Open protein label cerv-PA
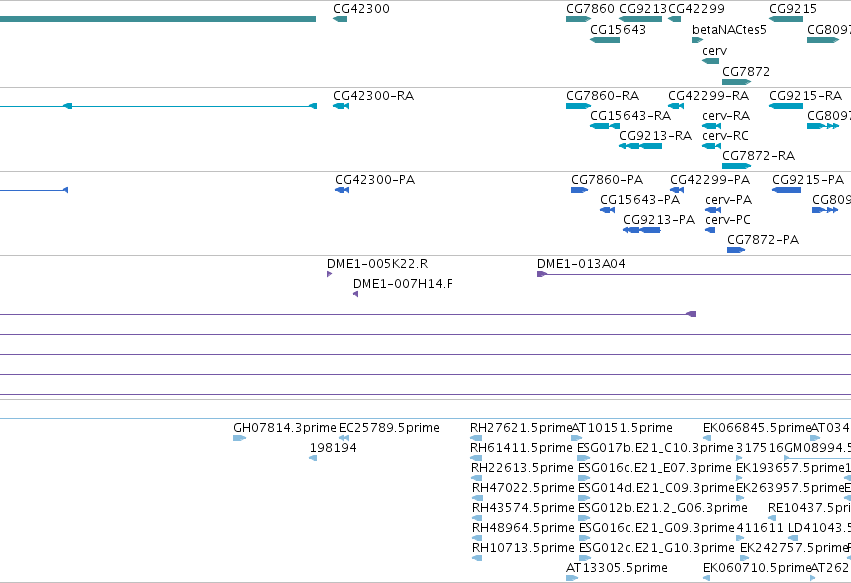Viewport: 851px width, 583px height. pyautogui.click(x=728, y=200)
